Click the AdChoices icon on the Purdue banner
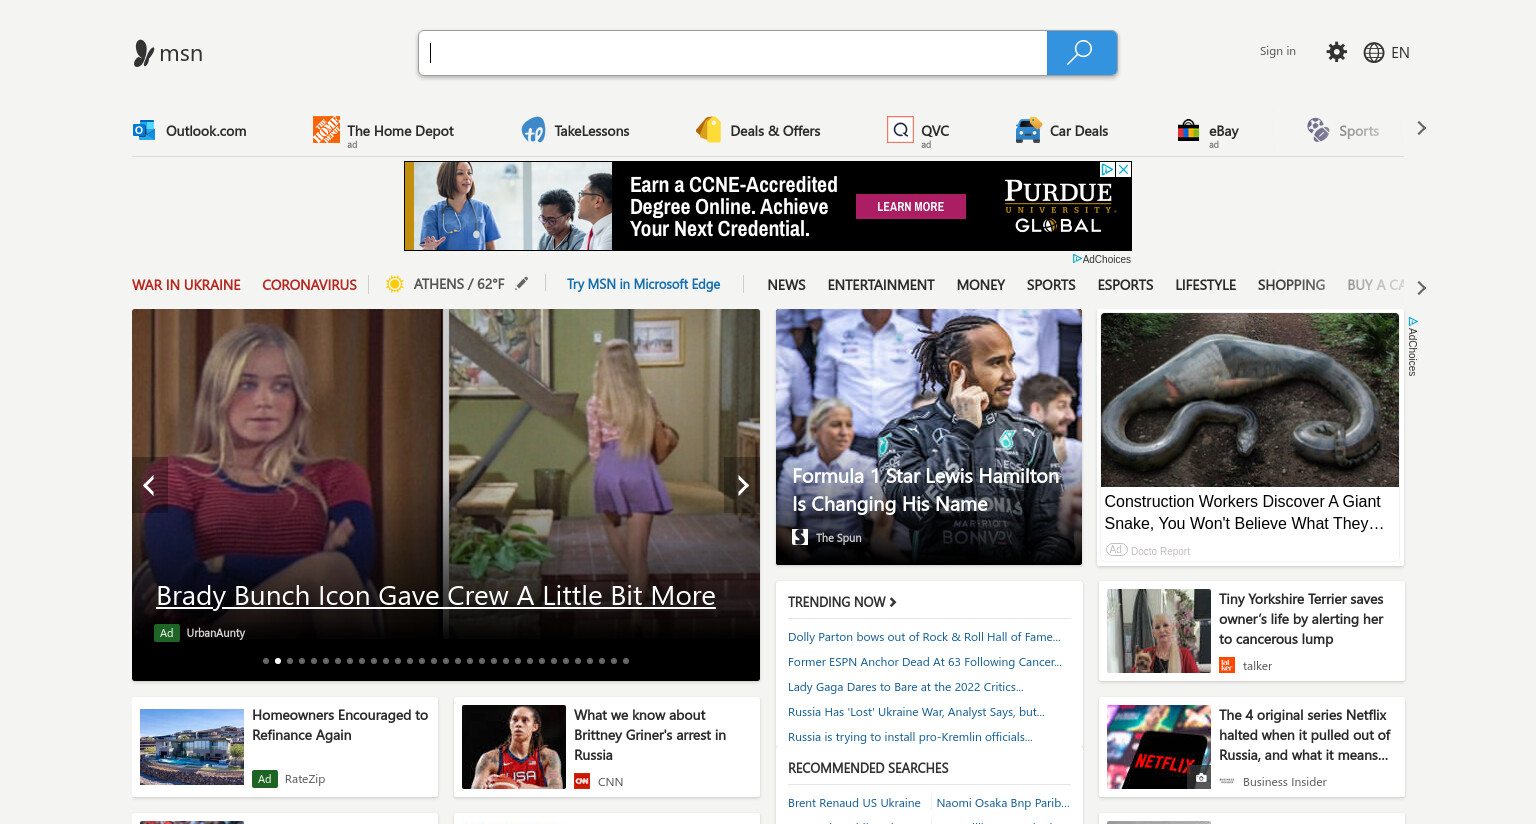This screenshot has height=824, width=1536. pos(1108,169)
